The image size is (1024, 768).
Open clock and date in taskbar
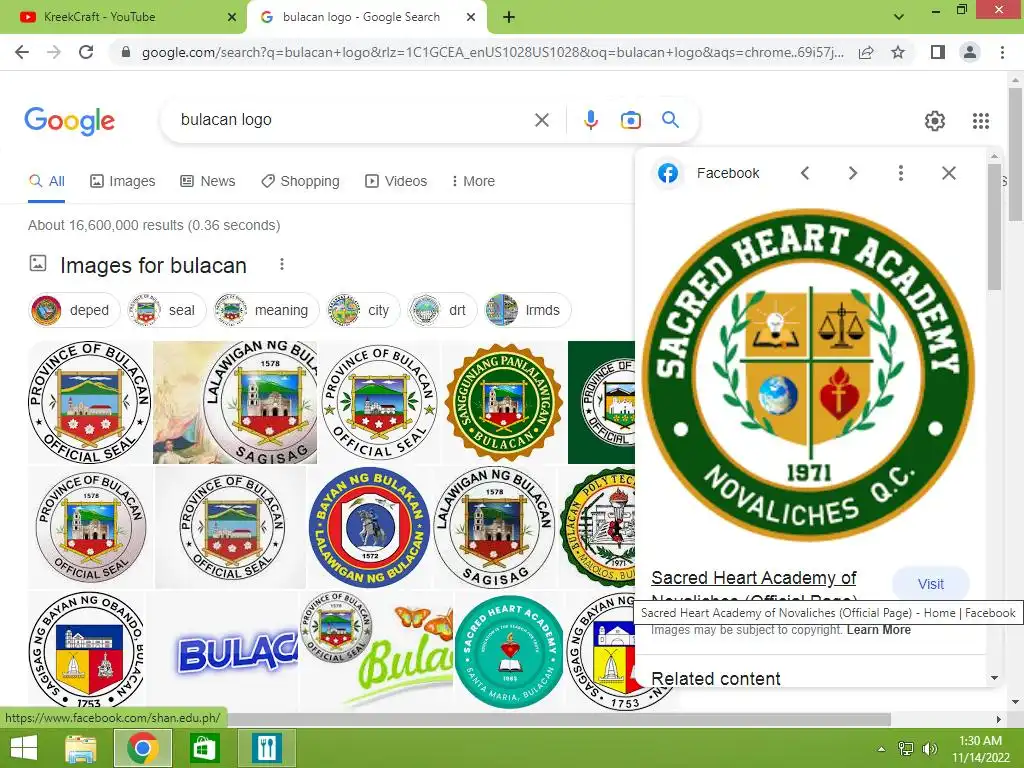[980, 749]
